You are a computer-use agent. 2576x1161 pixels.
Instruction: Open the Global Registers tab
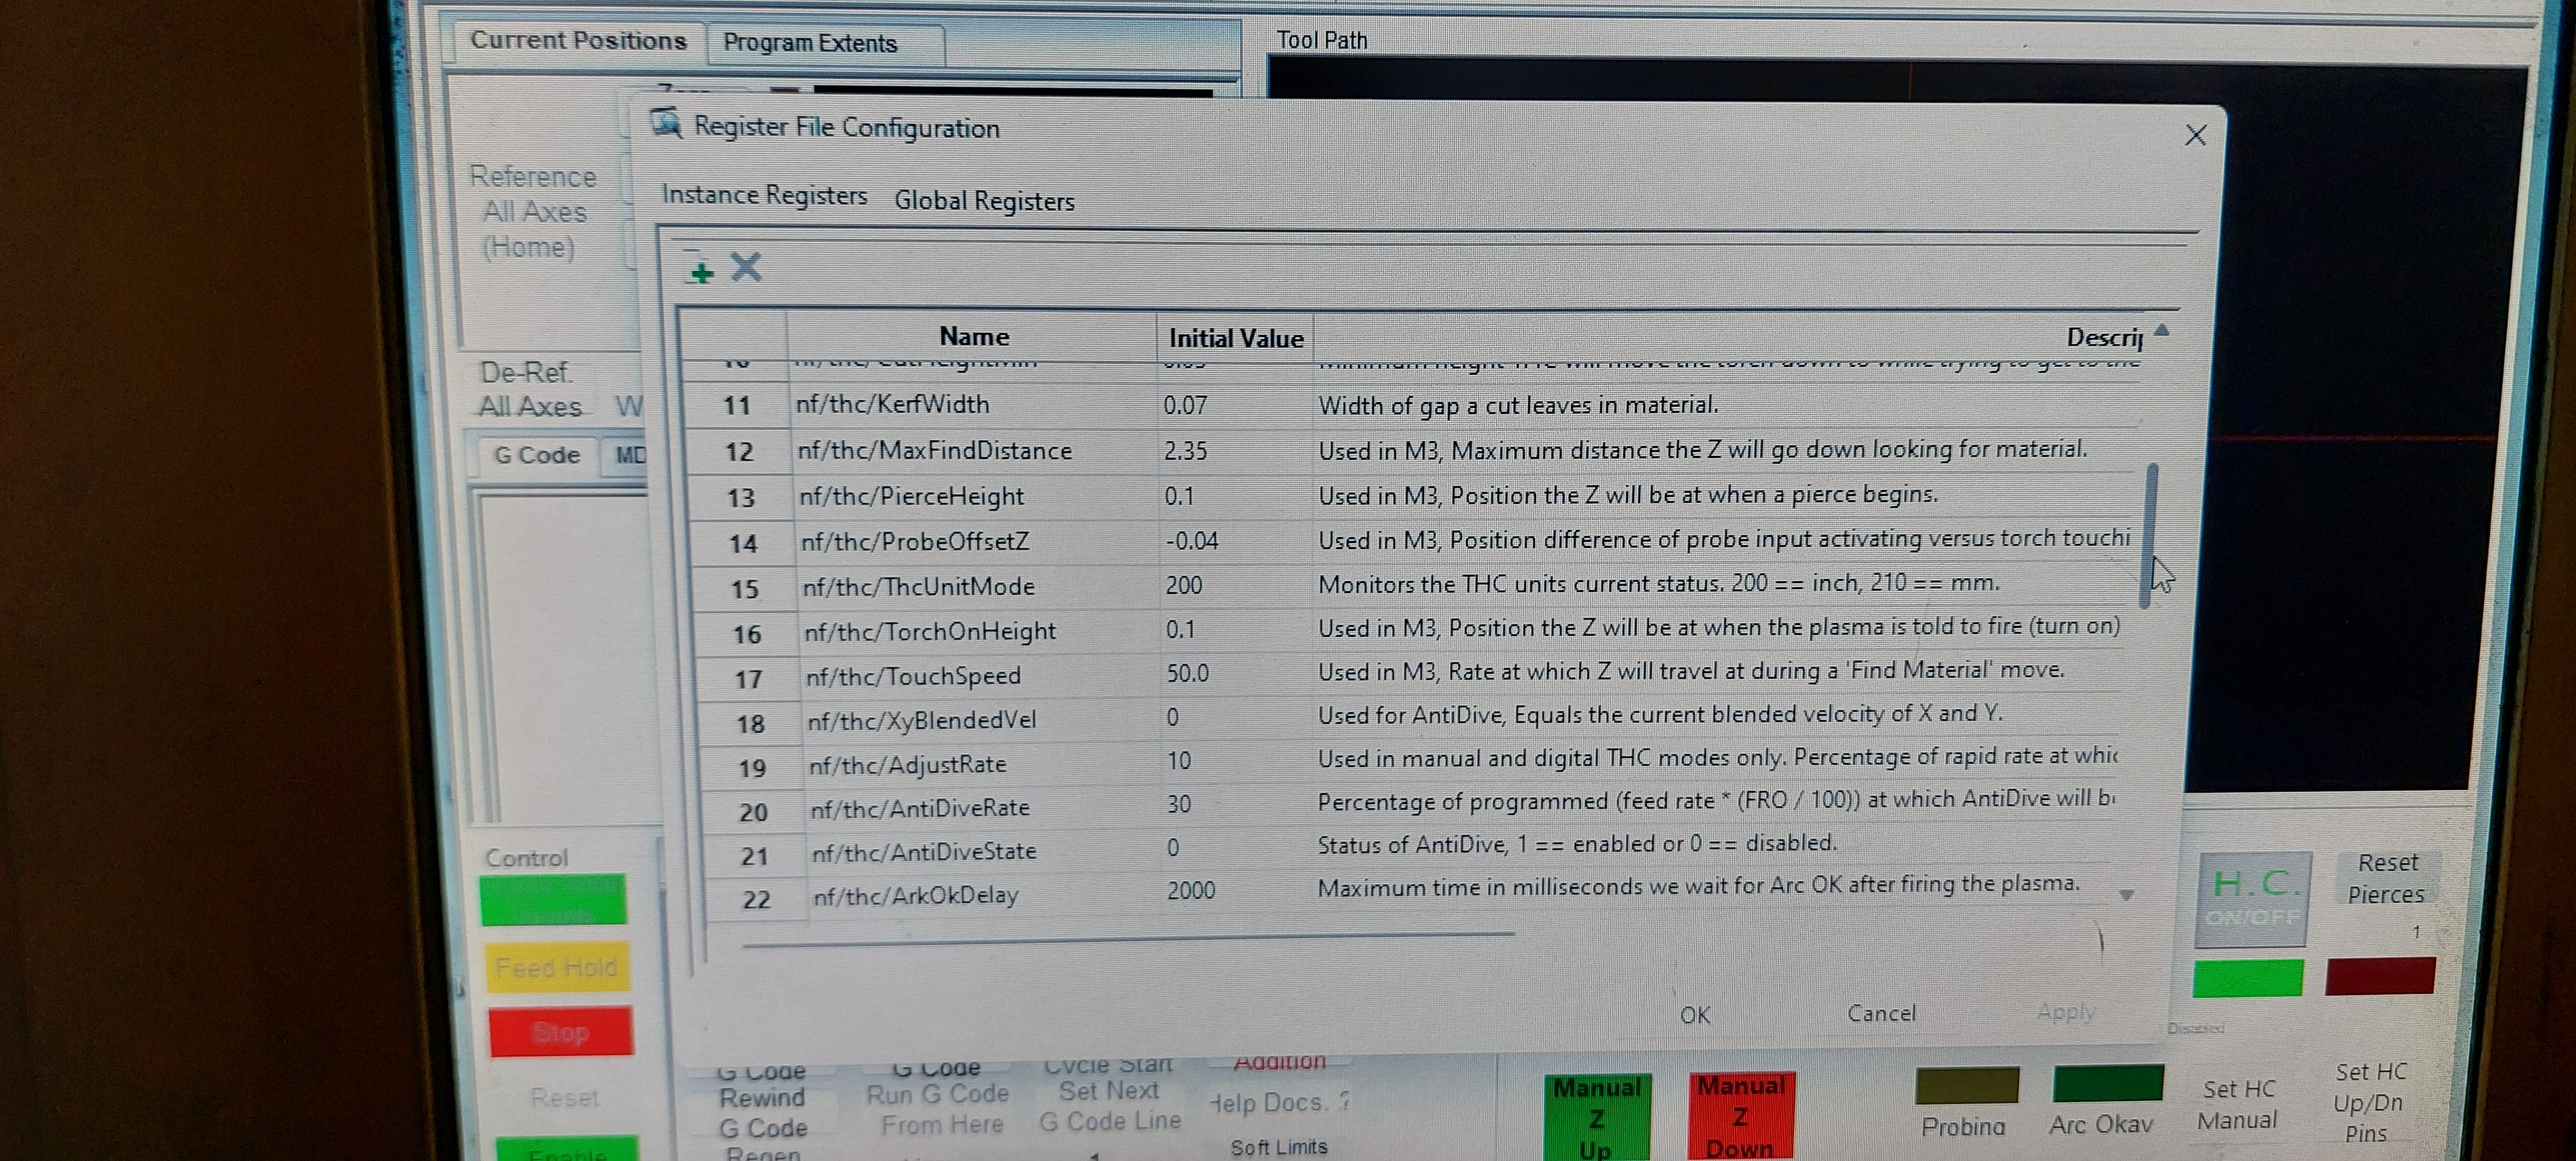click(984, 201)
